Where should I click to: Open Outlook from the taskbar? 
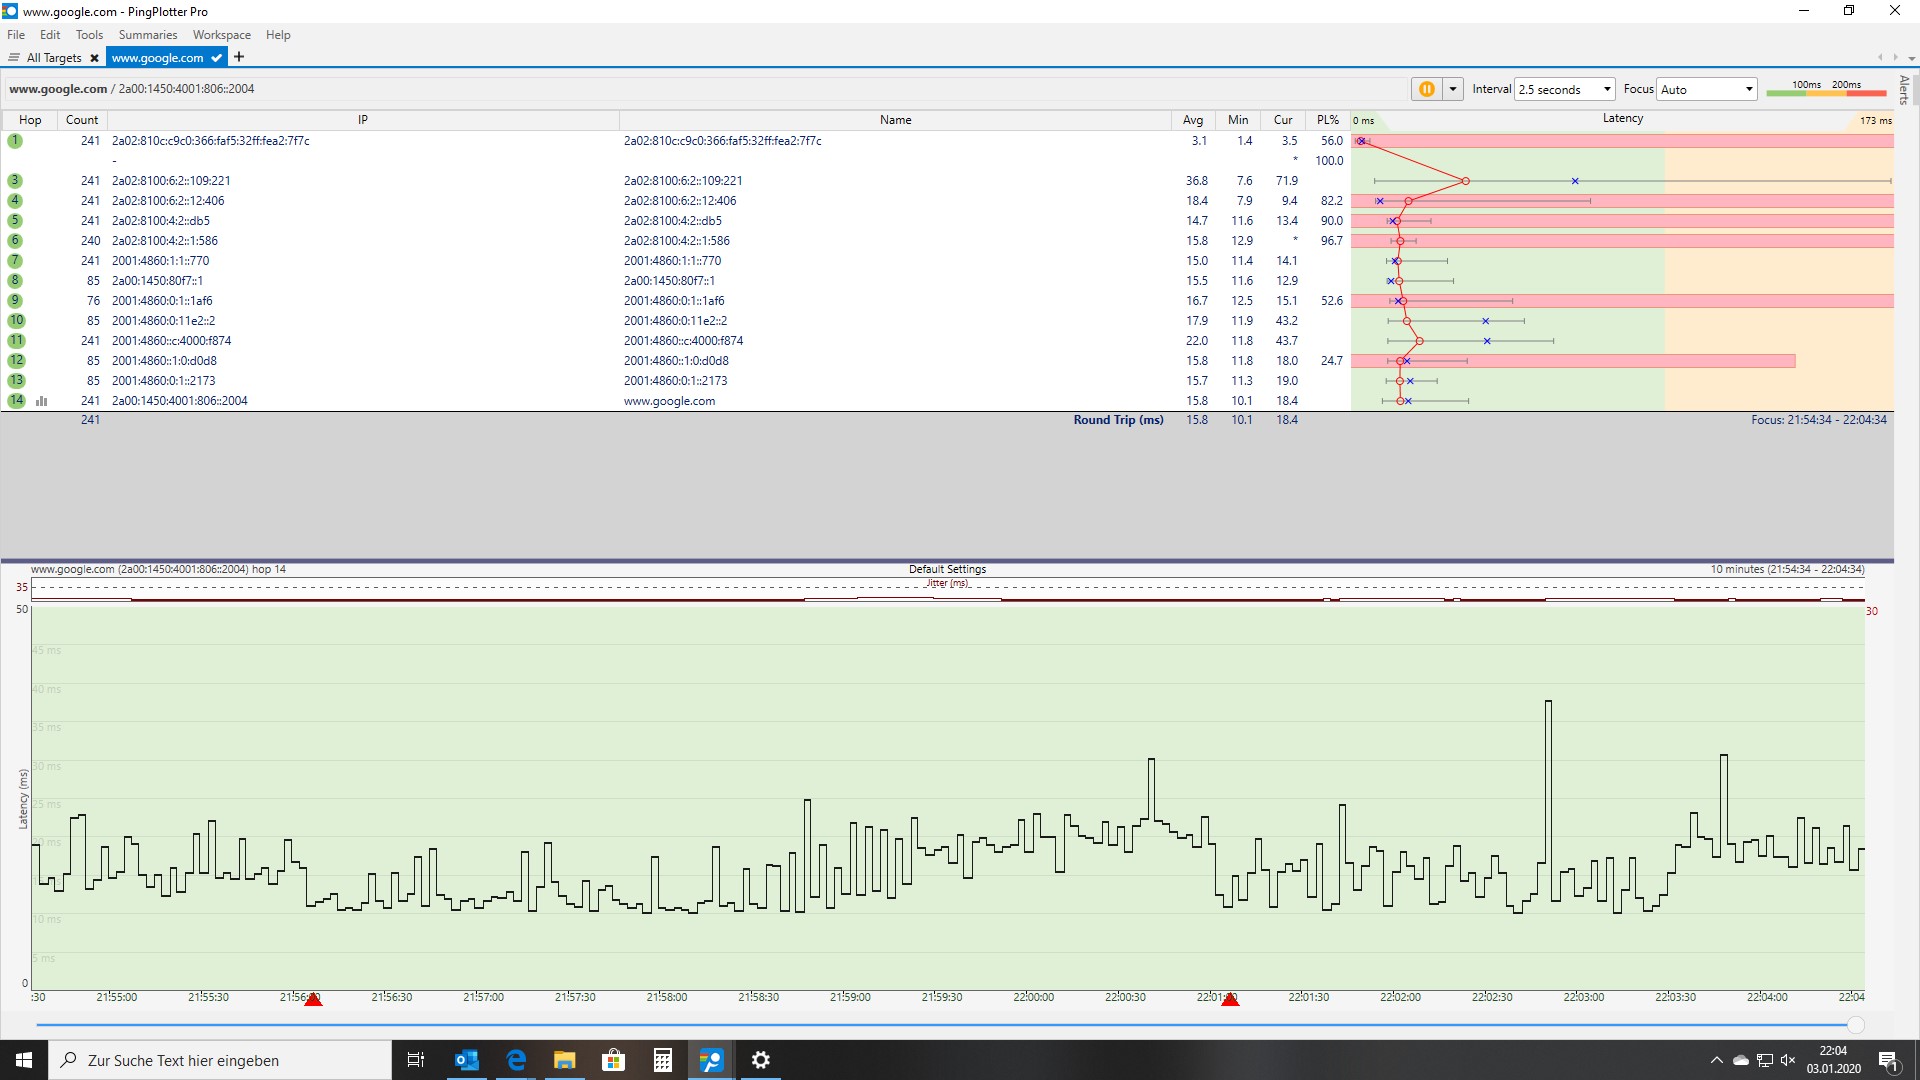[x=467, y=1060]
